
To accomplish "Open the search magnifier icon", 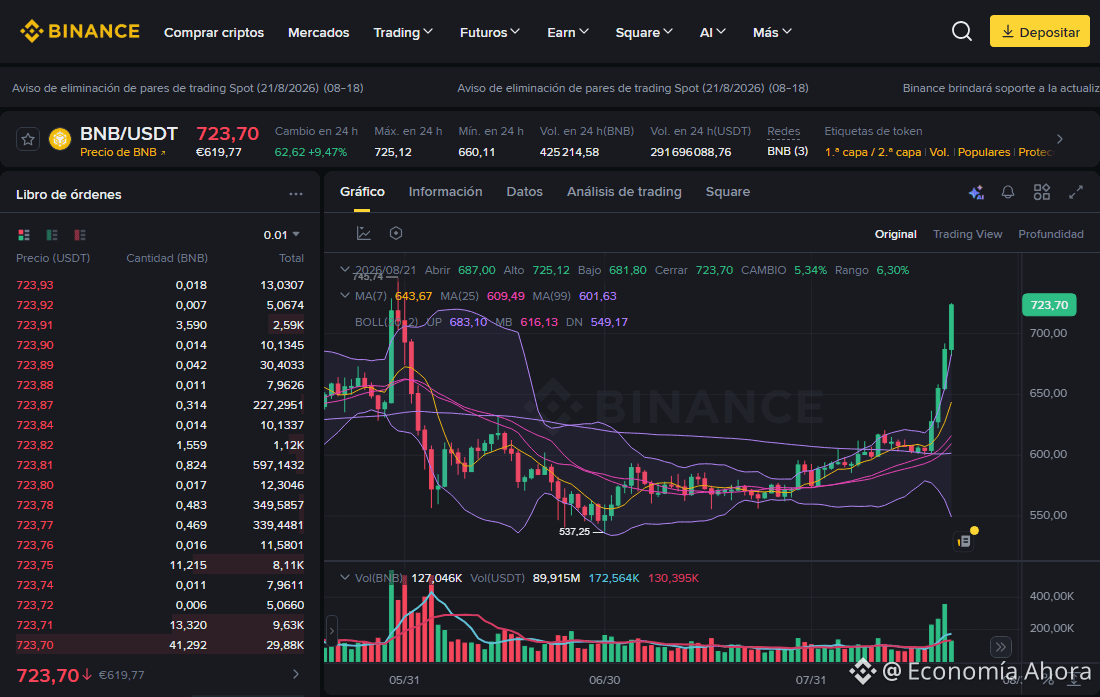I will click(x=962, y=32).
